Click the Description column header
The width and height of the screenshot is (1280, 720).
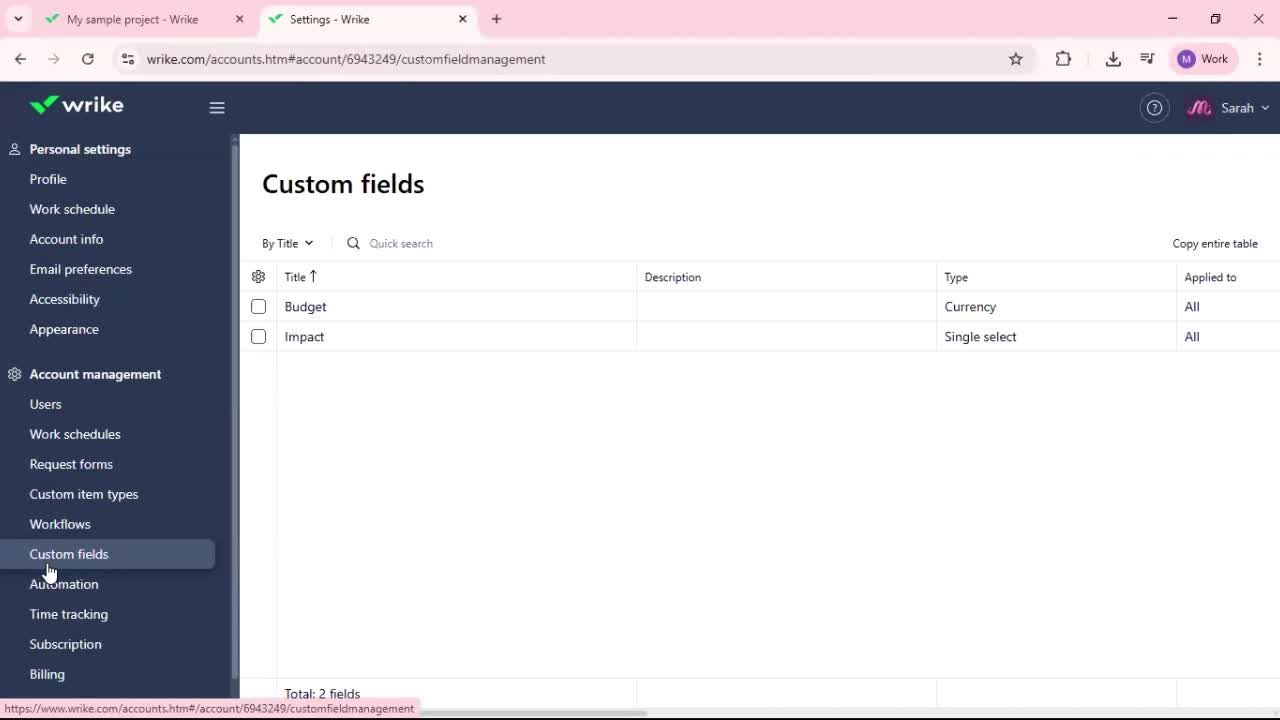point(673,277)
